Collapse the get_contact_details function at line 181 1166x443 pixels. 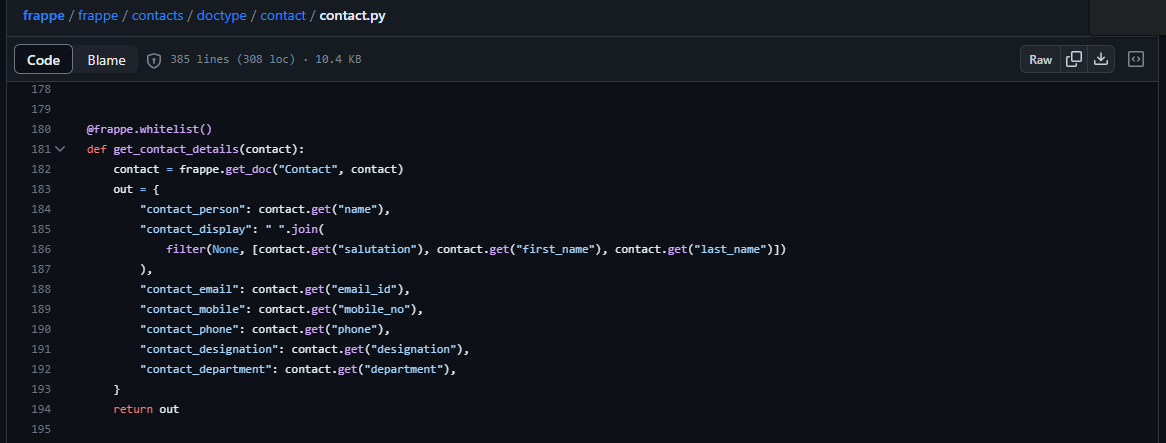[60, 149]
